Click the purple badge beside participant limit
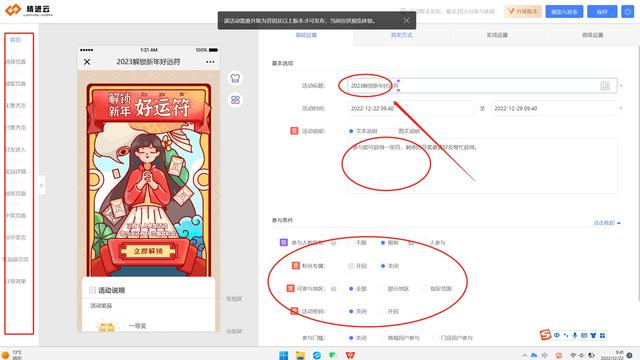Image resolution: width=640 pixels, height=360 pixels. click(x=283, y=242)
